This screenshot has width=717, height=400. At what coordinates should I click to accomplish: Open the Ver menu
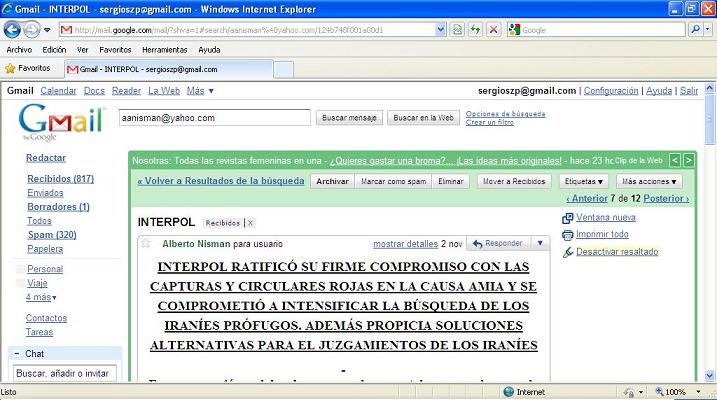click(82, 50)
